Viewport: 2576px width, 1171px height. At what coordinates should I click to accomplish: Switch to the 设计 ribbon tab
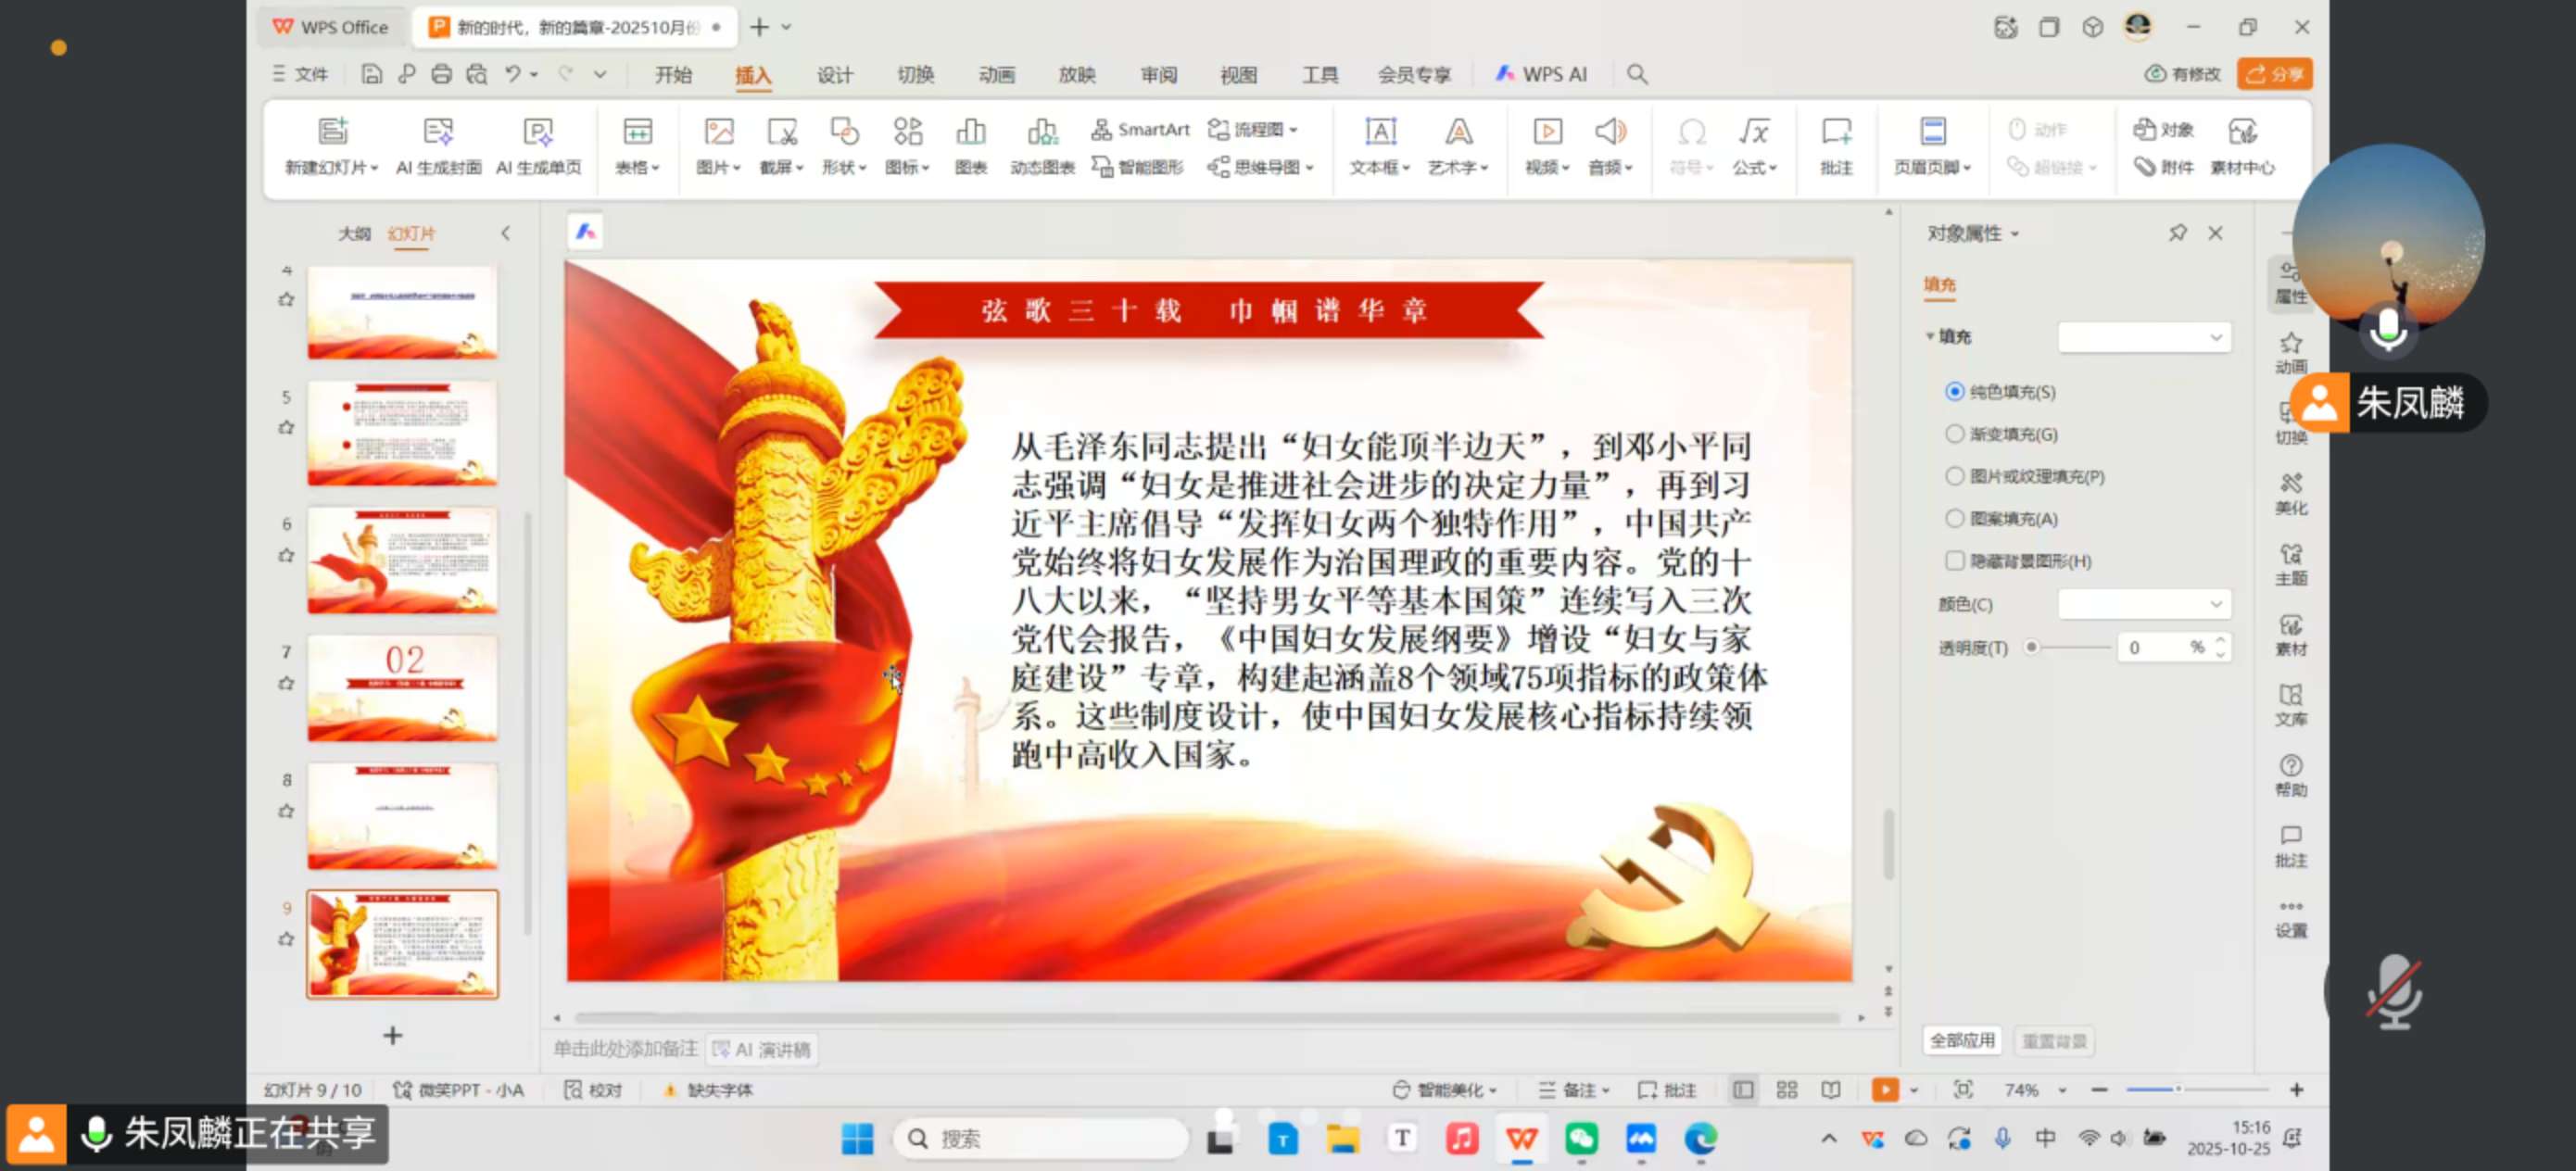tap(834, 74)
